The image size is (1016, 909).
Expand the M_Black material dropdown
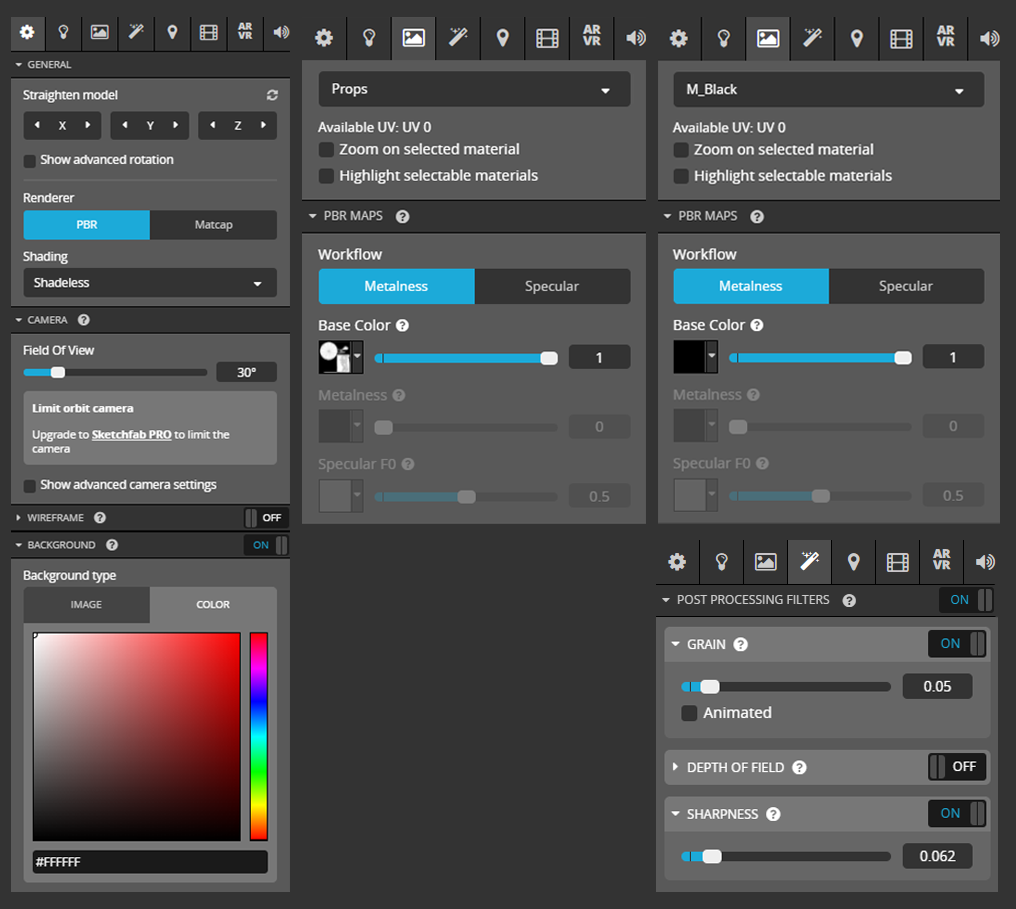click(x=828, y=89)
